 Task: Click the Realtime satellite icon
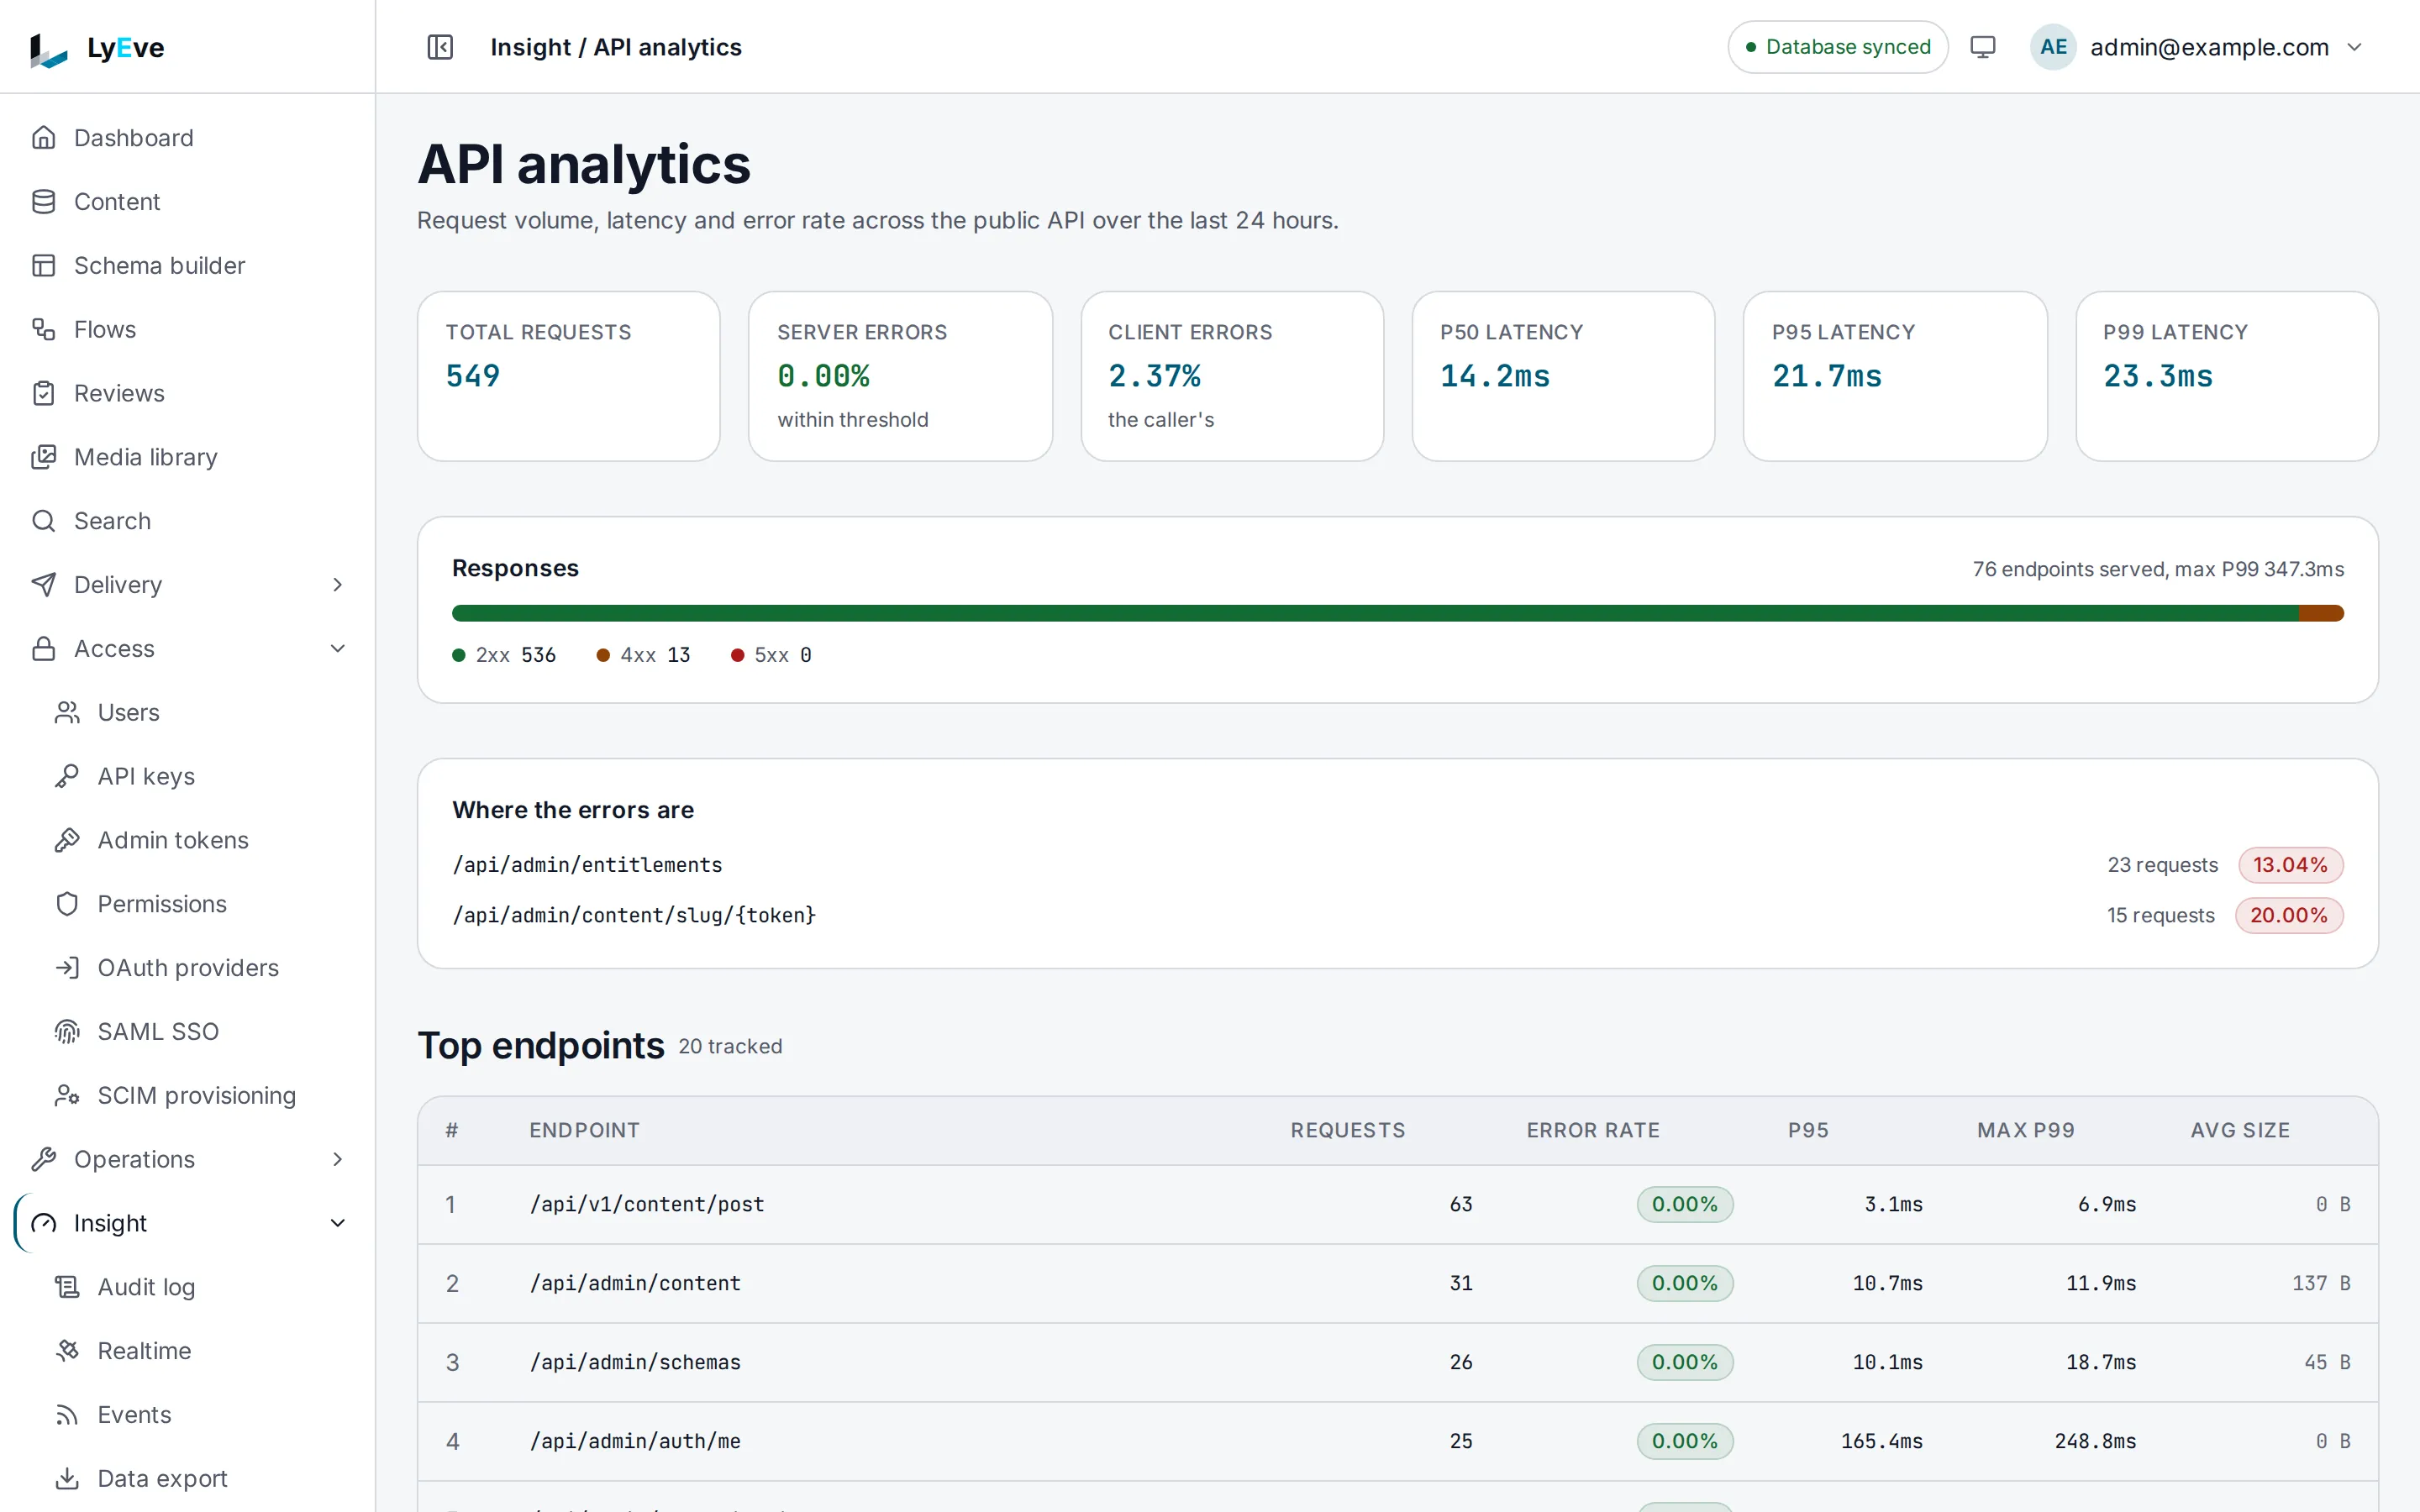click(x=67, y=1351)
